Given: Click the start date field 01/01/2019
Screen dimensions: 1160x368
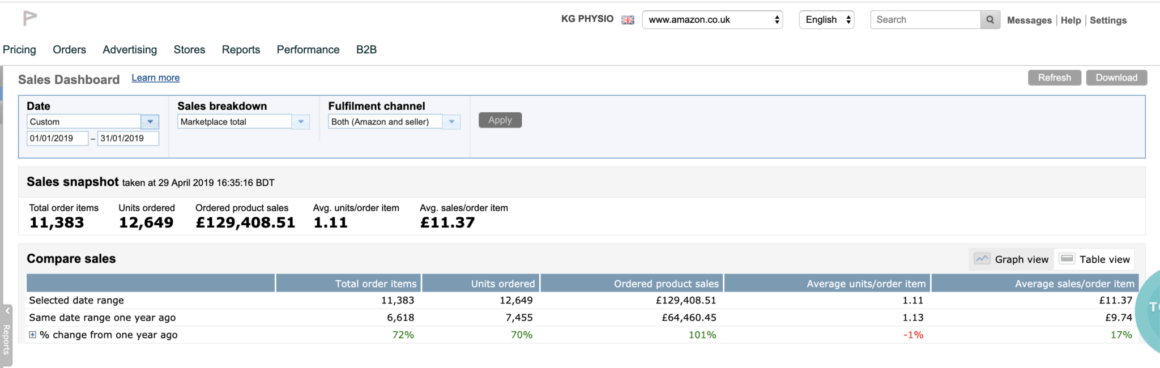Looking at the screenshot, I should click(57, 138).
